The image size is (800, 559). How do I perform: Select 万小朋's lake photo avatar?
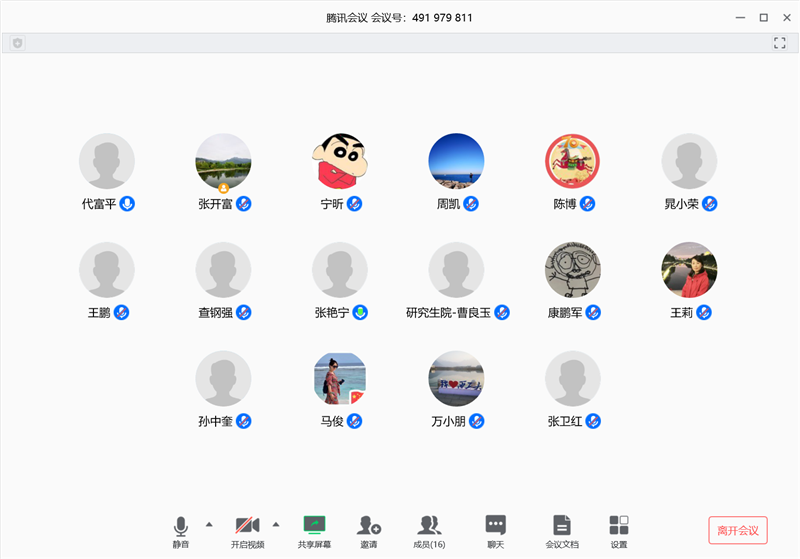pos(456,378)
